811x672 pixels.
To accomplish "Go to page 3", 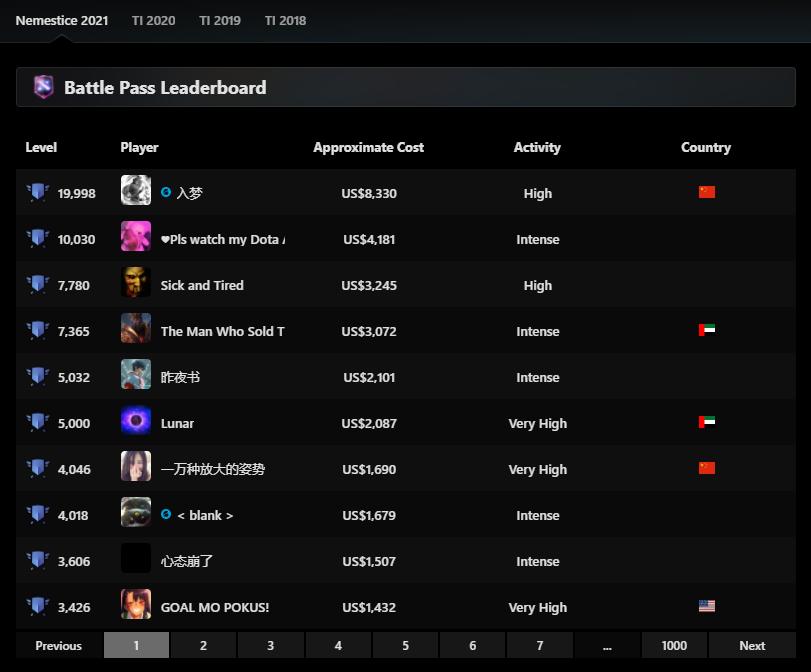I will coord(271,645).
